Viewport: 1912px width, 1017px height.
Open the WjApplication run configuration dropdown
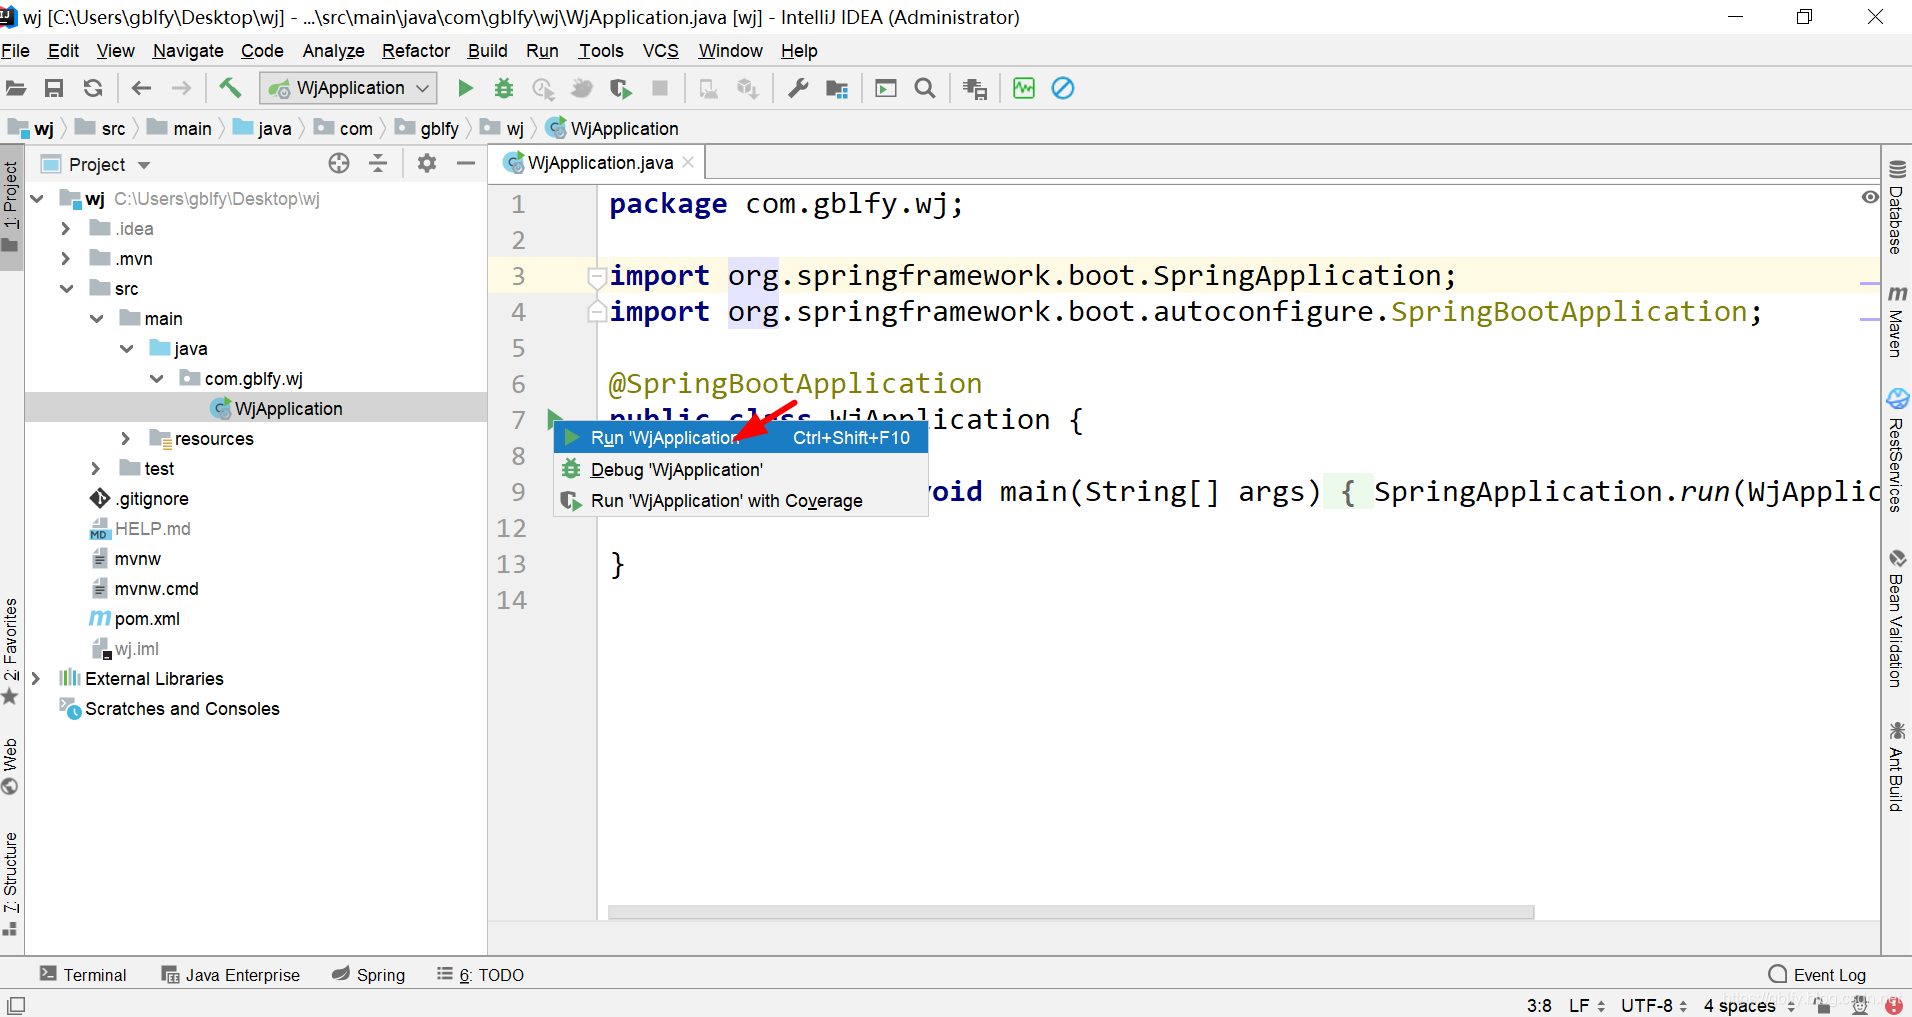point(348,88)
